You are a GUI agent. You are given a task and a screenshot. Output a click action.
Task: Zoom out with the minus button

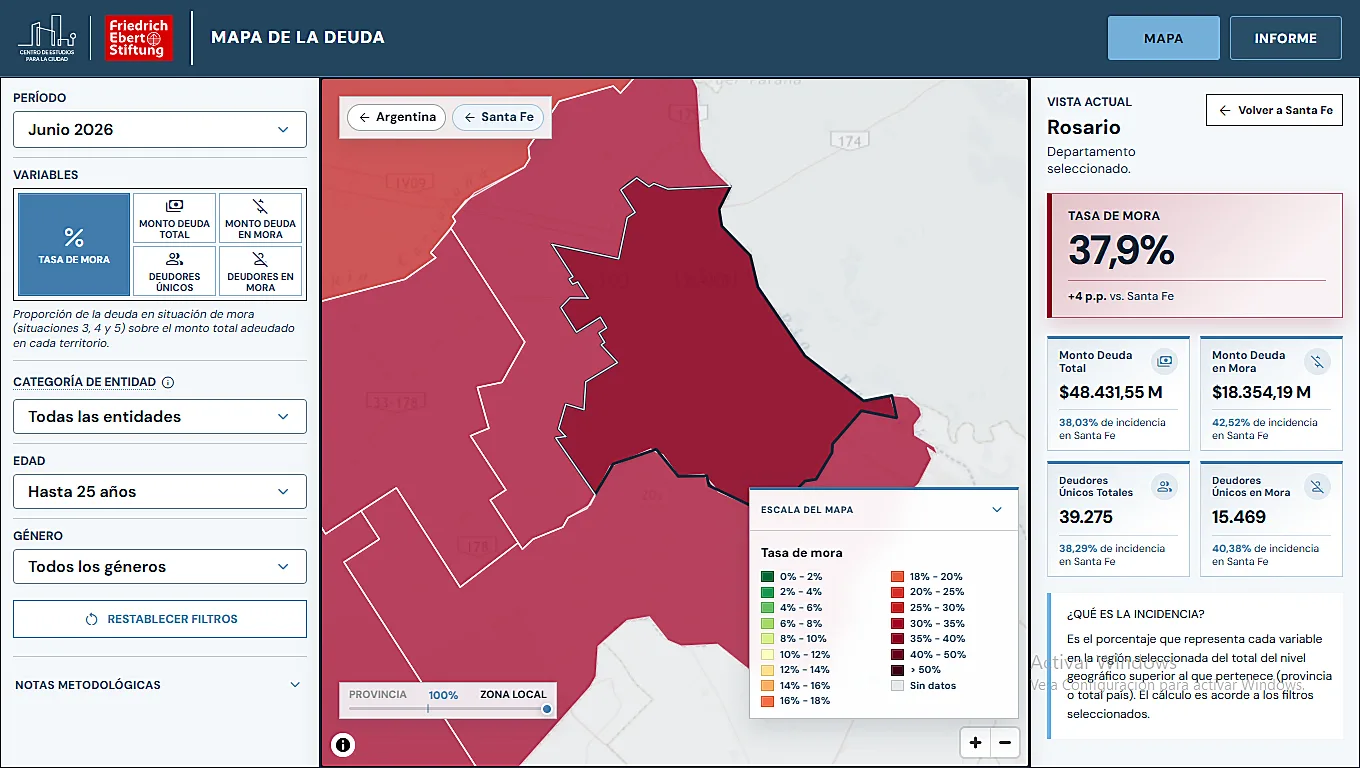pyautogui.click(x=1005, y=743)
